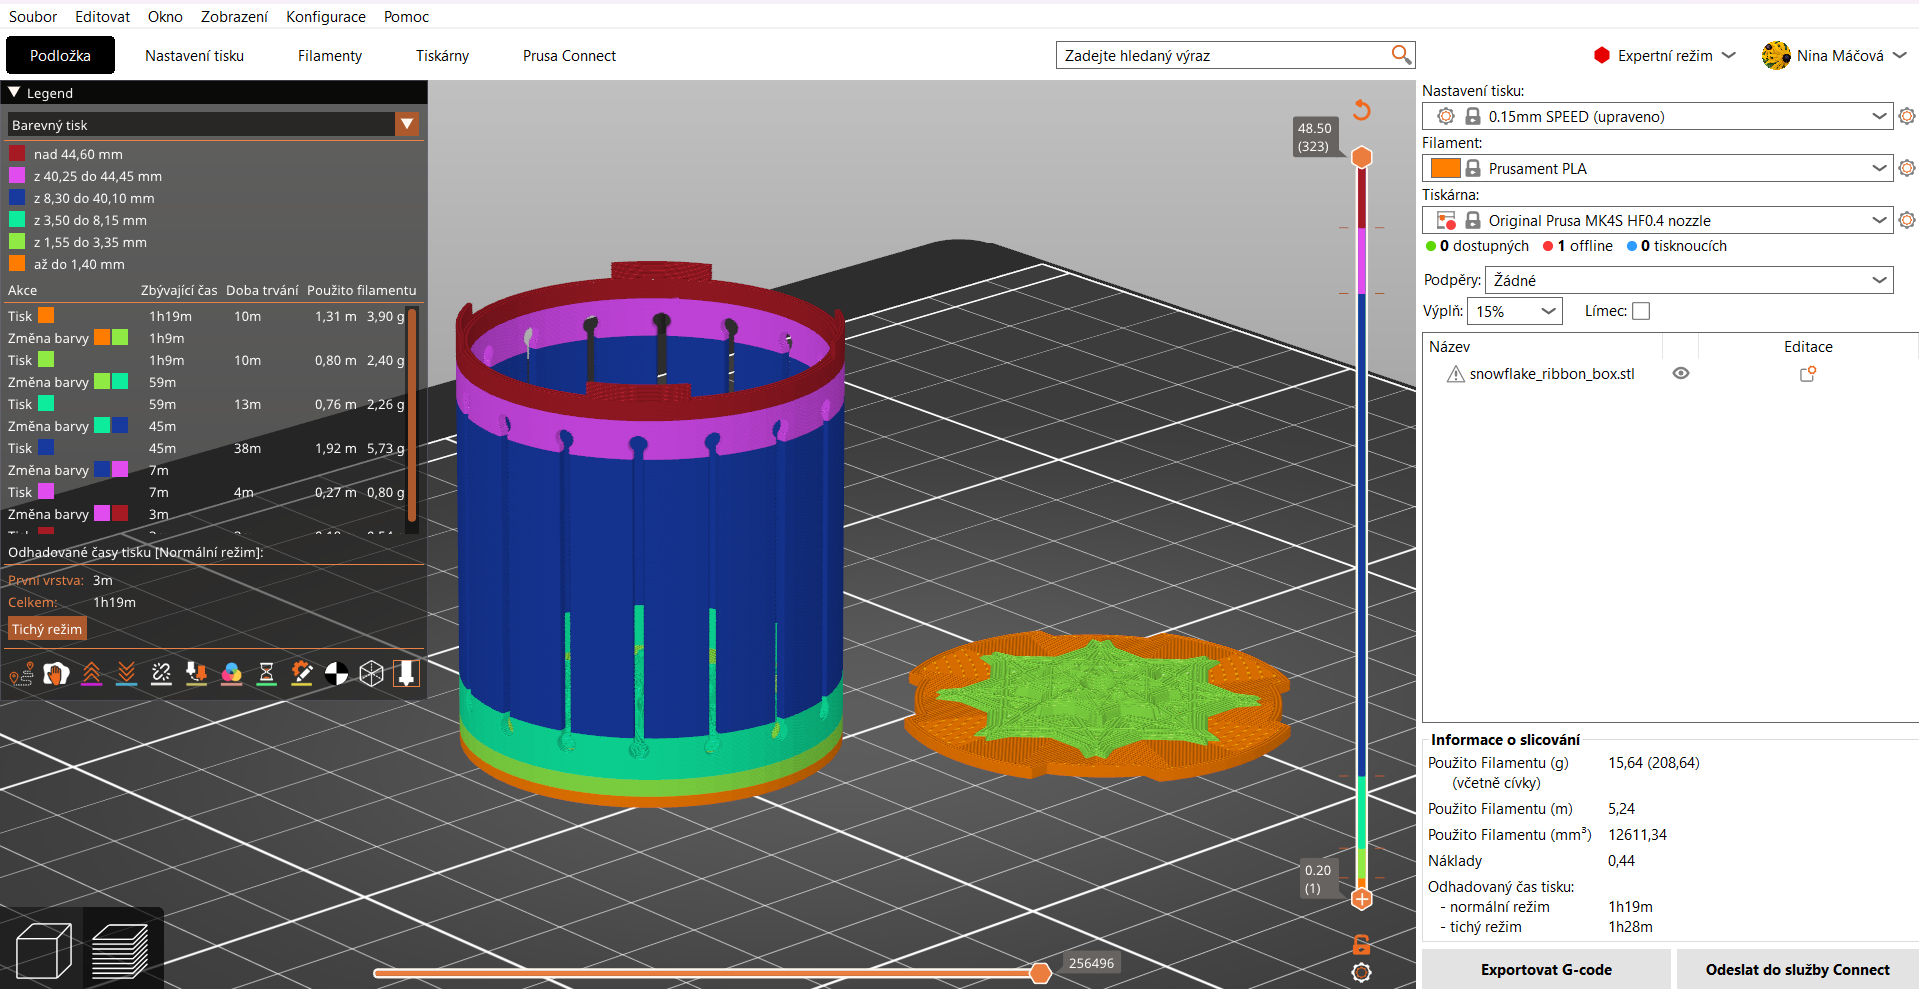1919x989 pixels.
Task: Toggle Tool changes icon in legend
Action: [x=196, y=674]
